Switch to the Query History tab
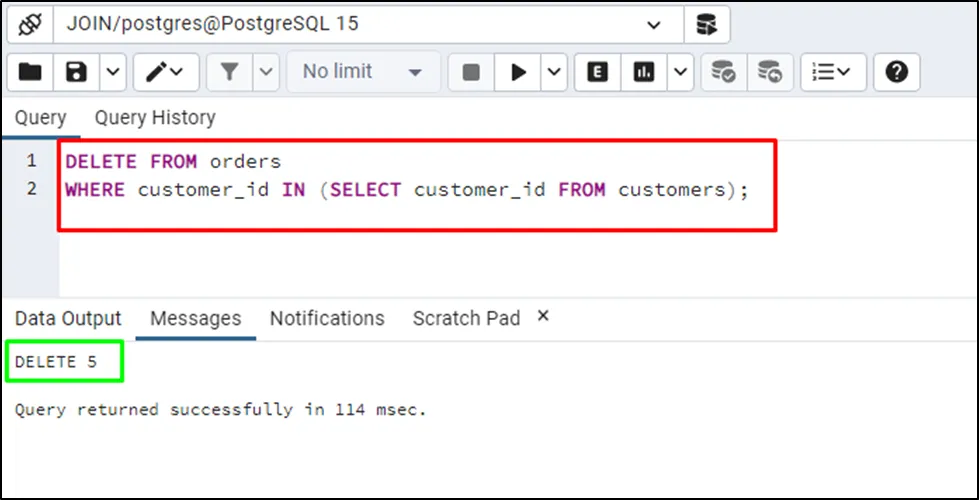 click(155, 118)
